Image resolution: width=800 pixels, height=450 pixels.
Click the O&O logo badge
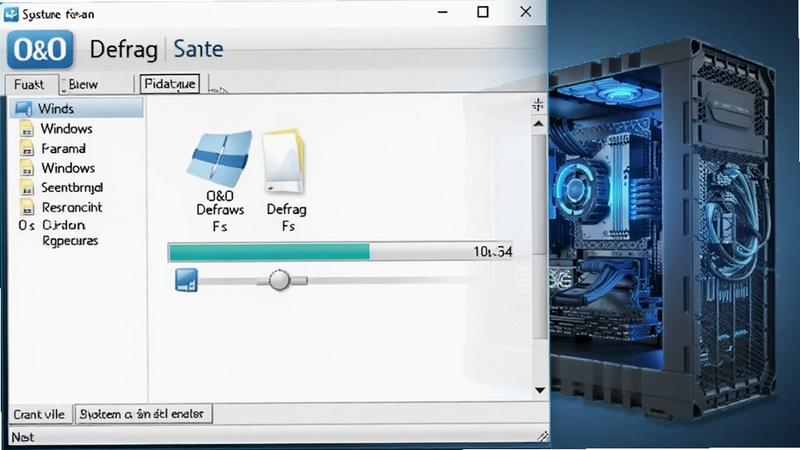[x=40, y=49]
